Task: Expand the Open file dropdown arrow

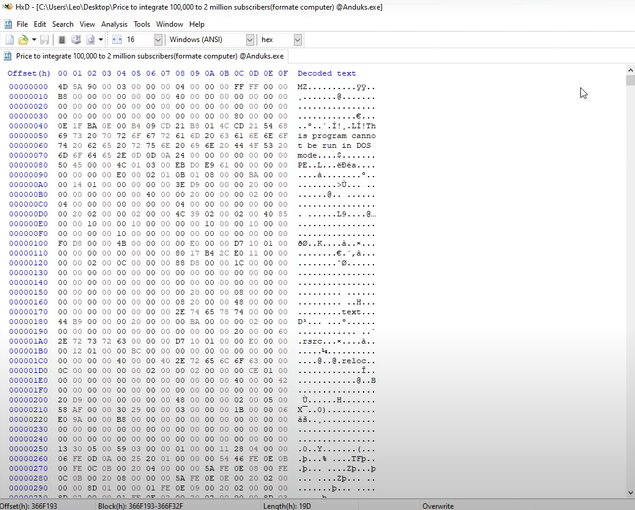Action: point(34,40)
